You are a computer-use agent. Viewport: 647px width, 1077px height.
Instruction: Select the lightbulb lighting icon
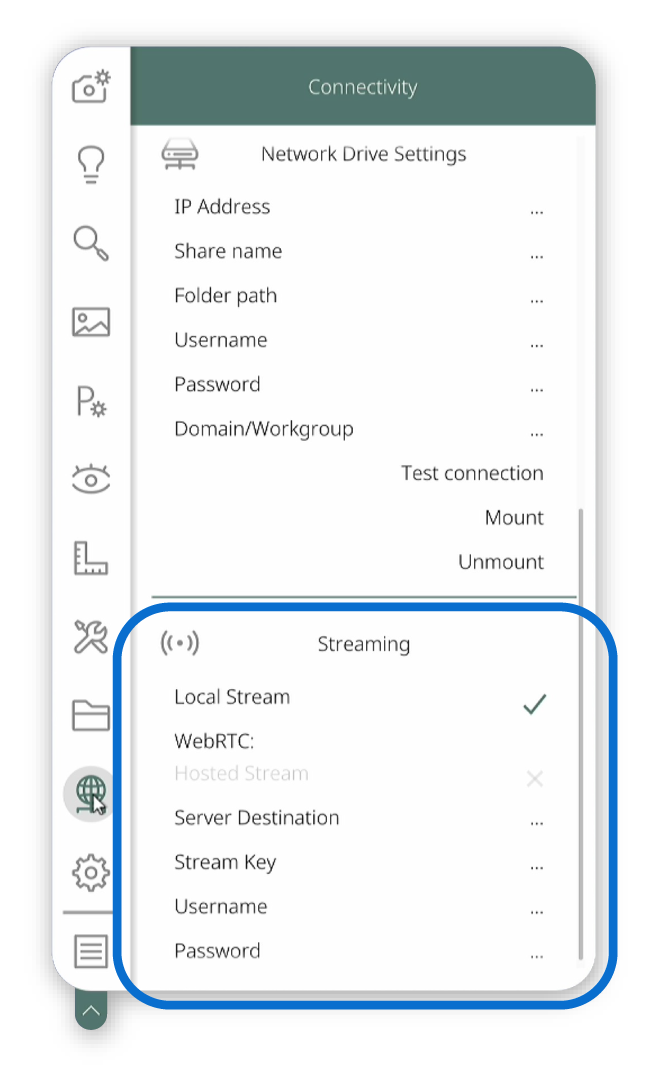91,165
